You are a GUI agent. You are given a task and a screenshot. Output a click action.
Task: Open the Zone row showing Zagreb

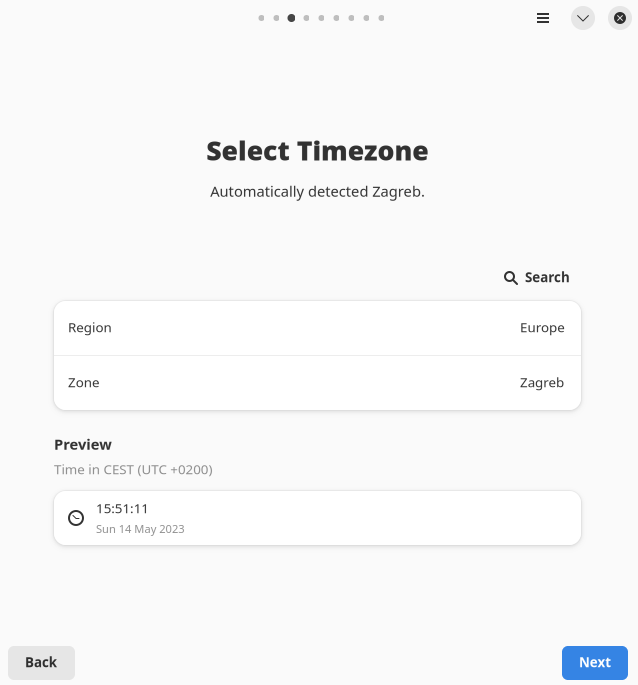pyautogui.click(x=317, y=383)
